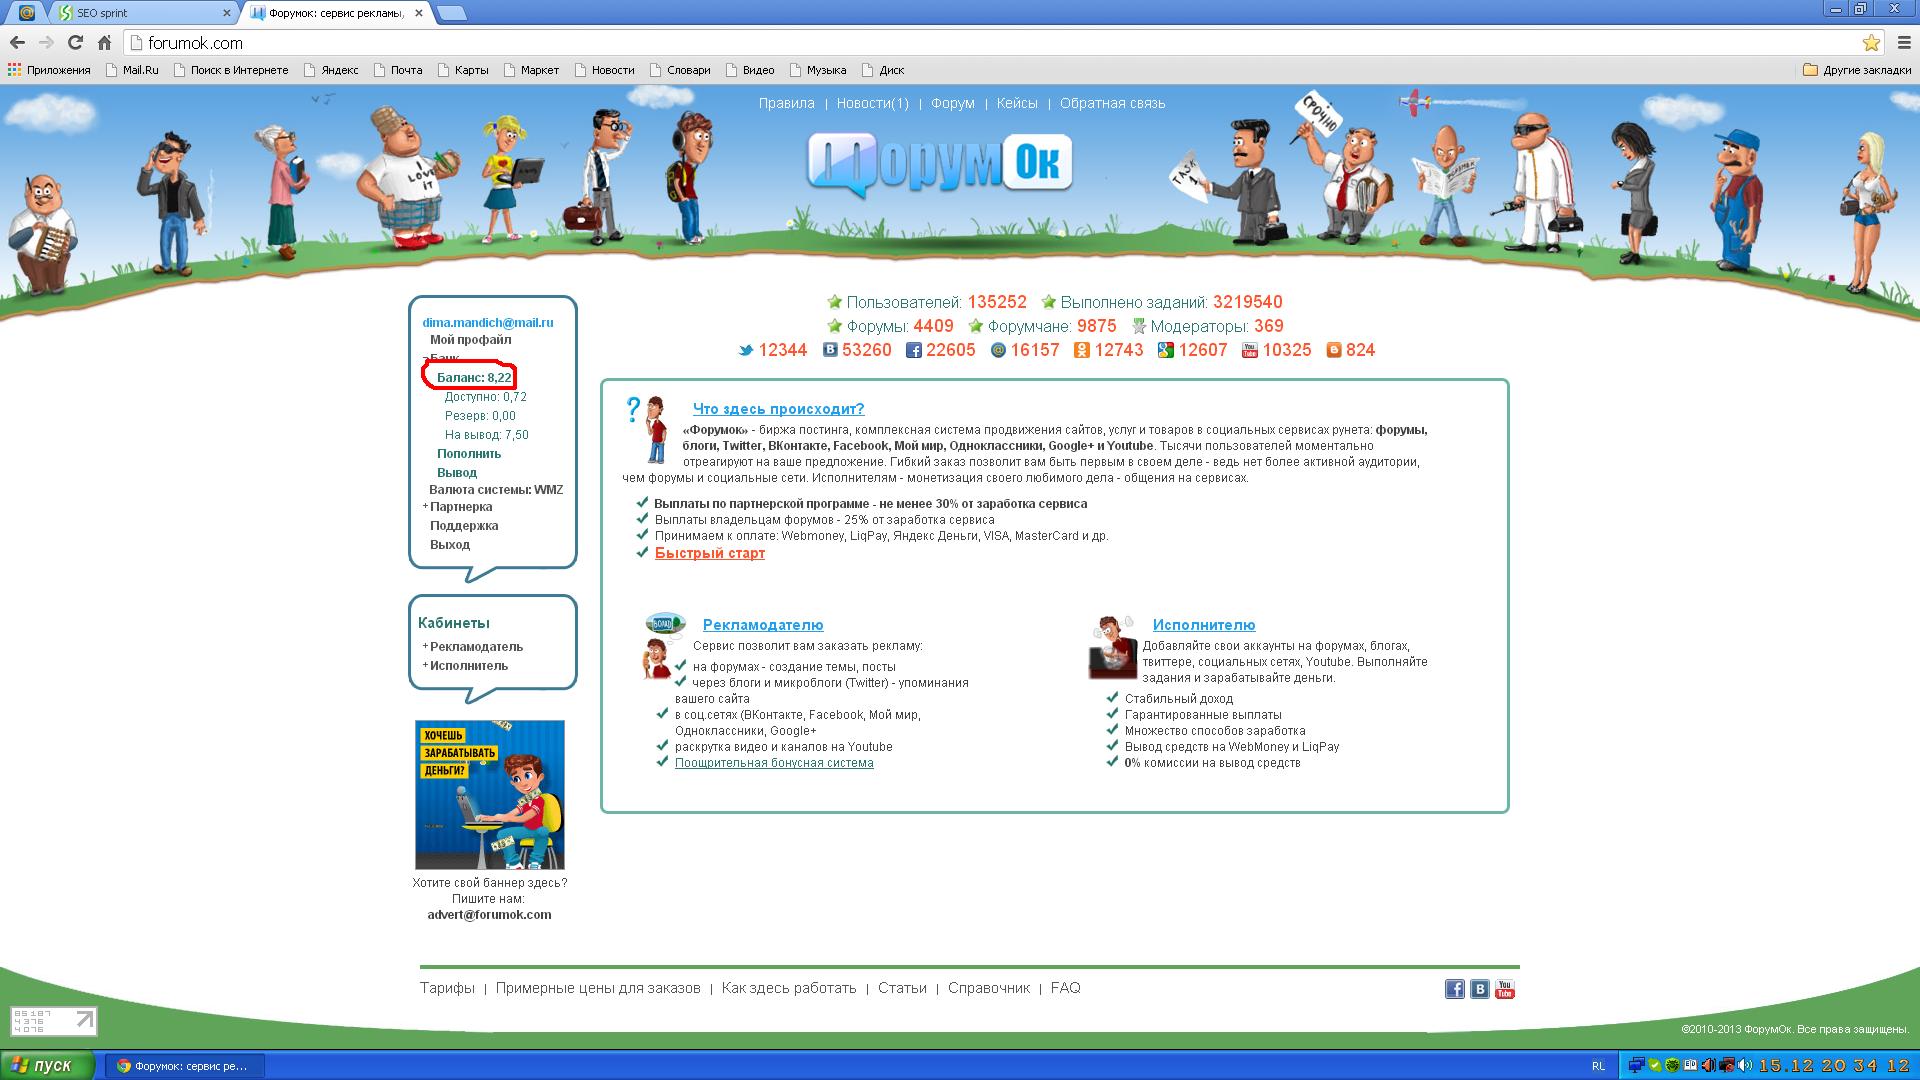Open the FAQ footer link
Image resolution: width=1920 pixels, height=1080 pixels.
[1065, 988]
